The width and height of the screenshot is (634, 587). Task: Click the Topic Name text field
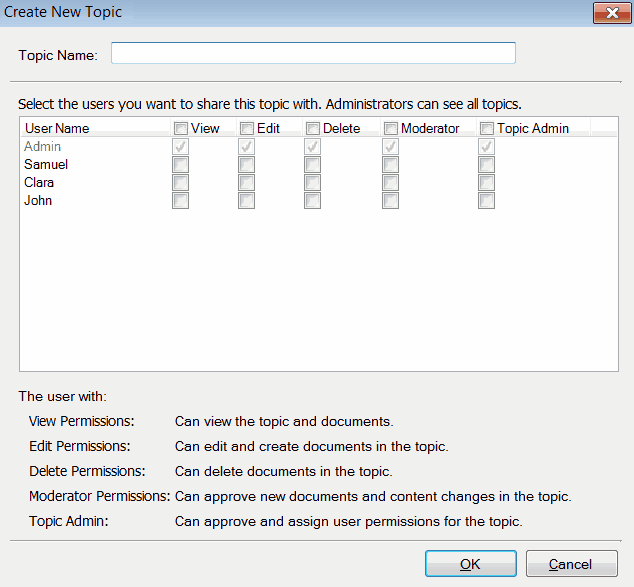click(x=313, y=53)
